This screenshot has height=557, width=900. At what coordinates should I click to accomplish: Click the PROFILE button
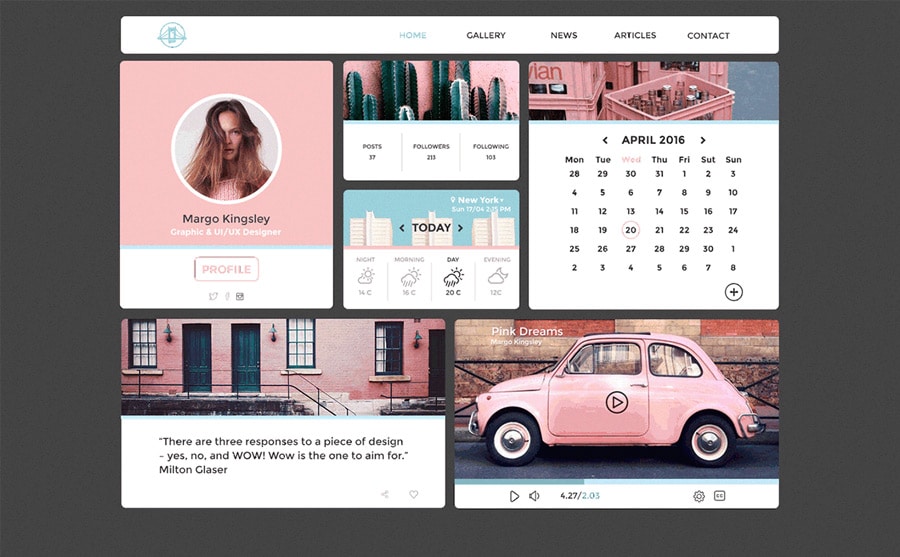[226, 269]
